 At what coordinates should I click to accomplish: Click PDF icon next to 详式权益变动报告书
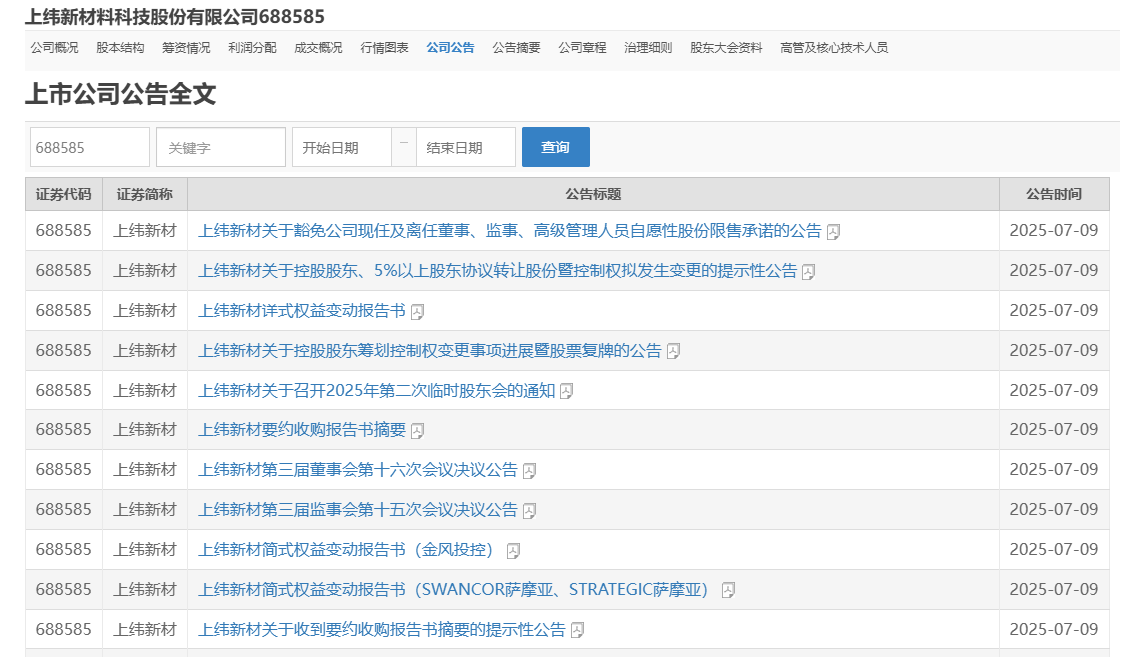[x=417, y=312]
